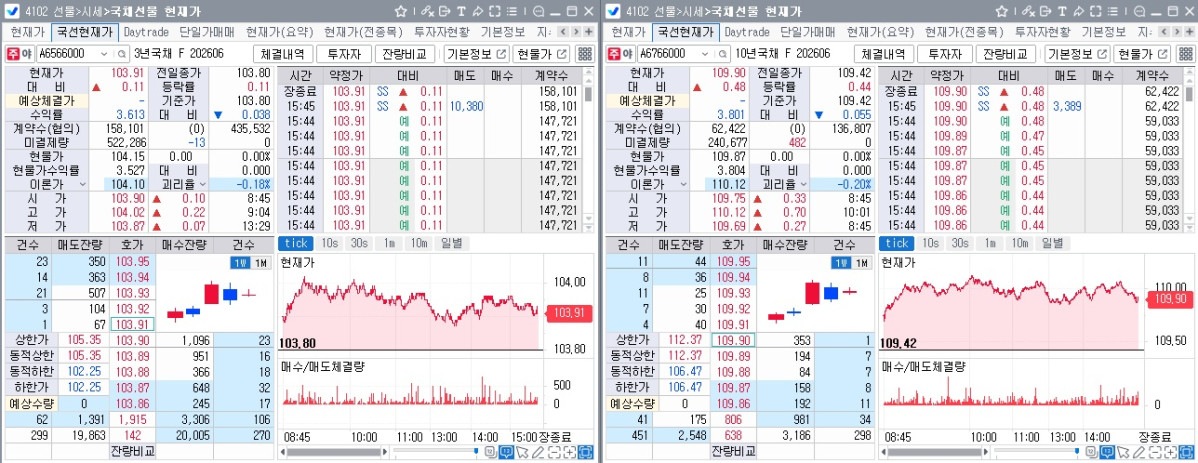Click the 103.91 price cell in the left order book

click(x=131, y=324)
